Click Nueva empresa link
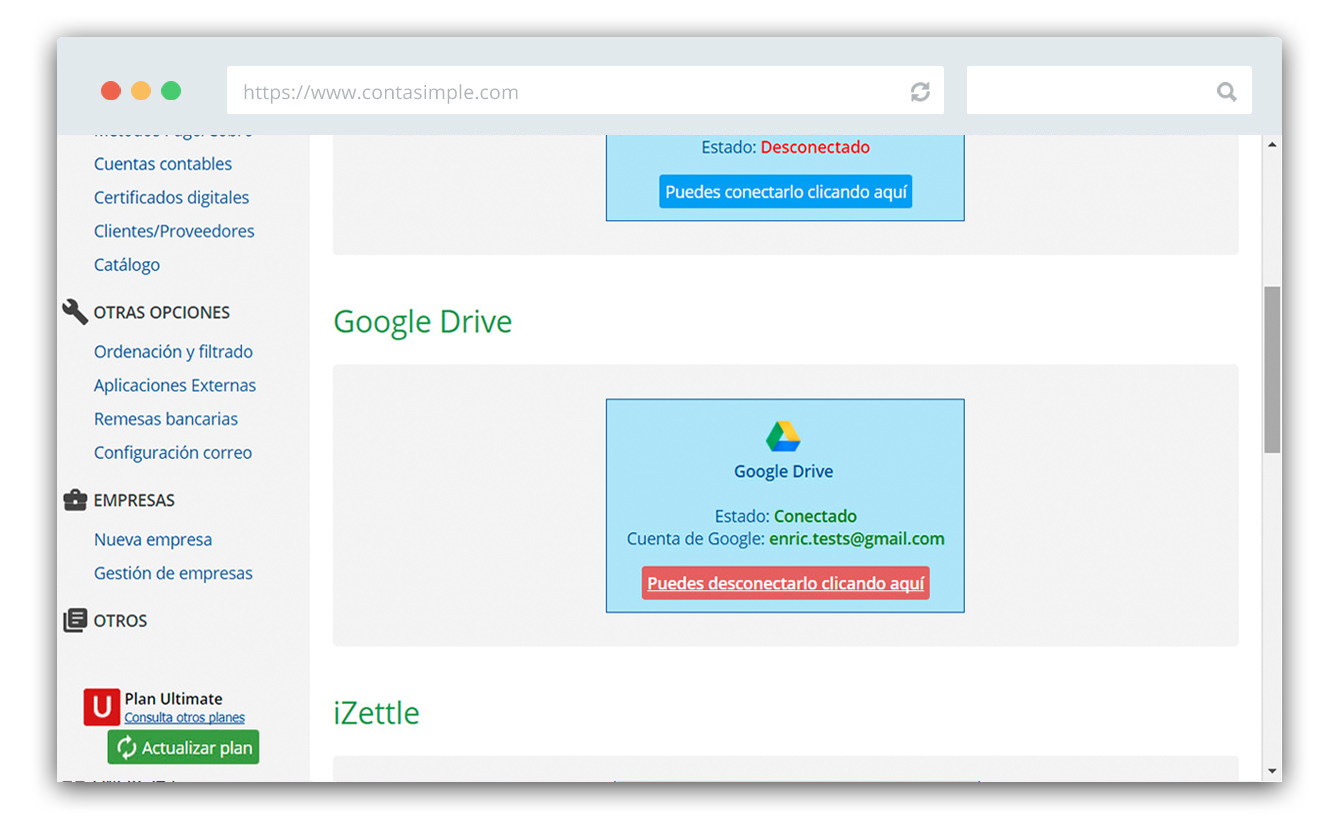Viewport: 1326px width, 829px height. pos(153,540)
